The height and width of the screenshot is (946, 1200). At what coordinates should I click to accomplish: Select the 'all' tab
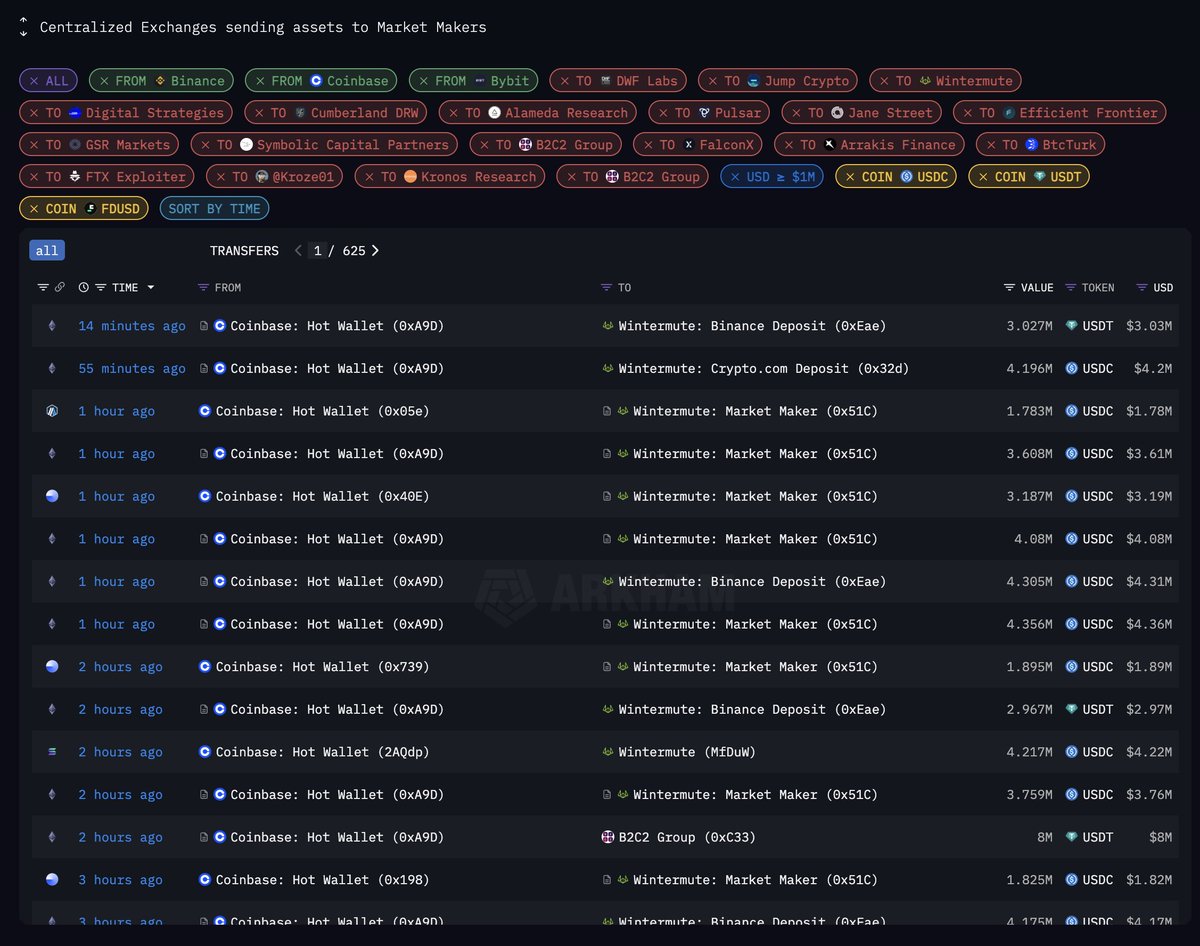(47, 251)
